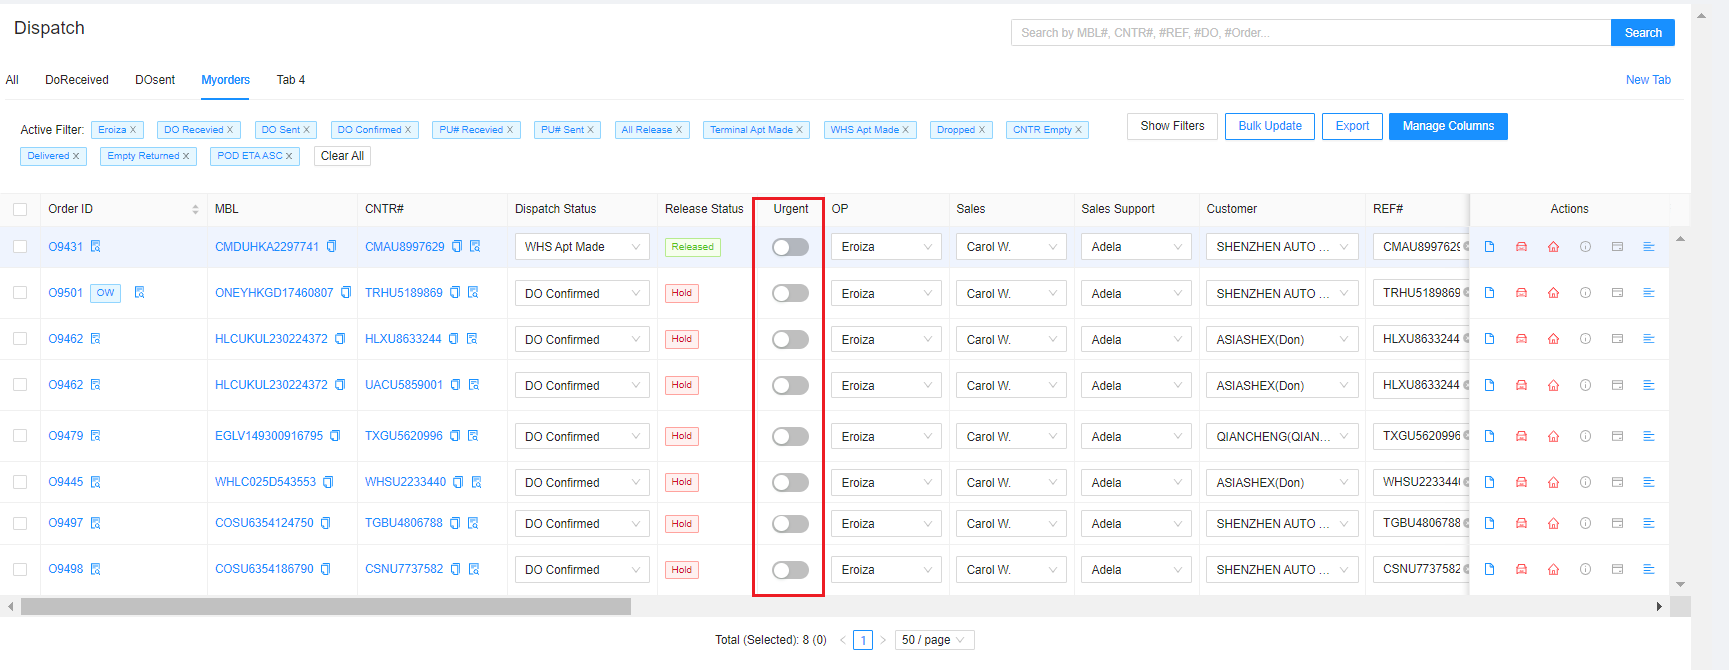
Task: Click the search-document icon beside container WHSU2233440
Action: [x=476, y=482]
